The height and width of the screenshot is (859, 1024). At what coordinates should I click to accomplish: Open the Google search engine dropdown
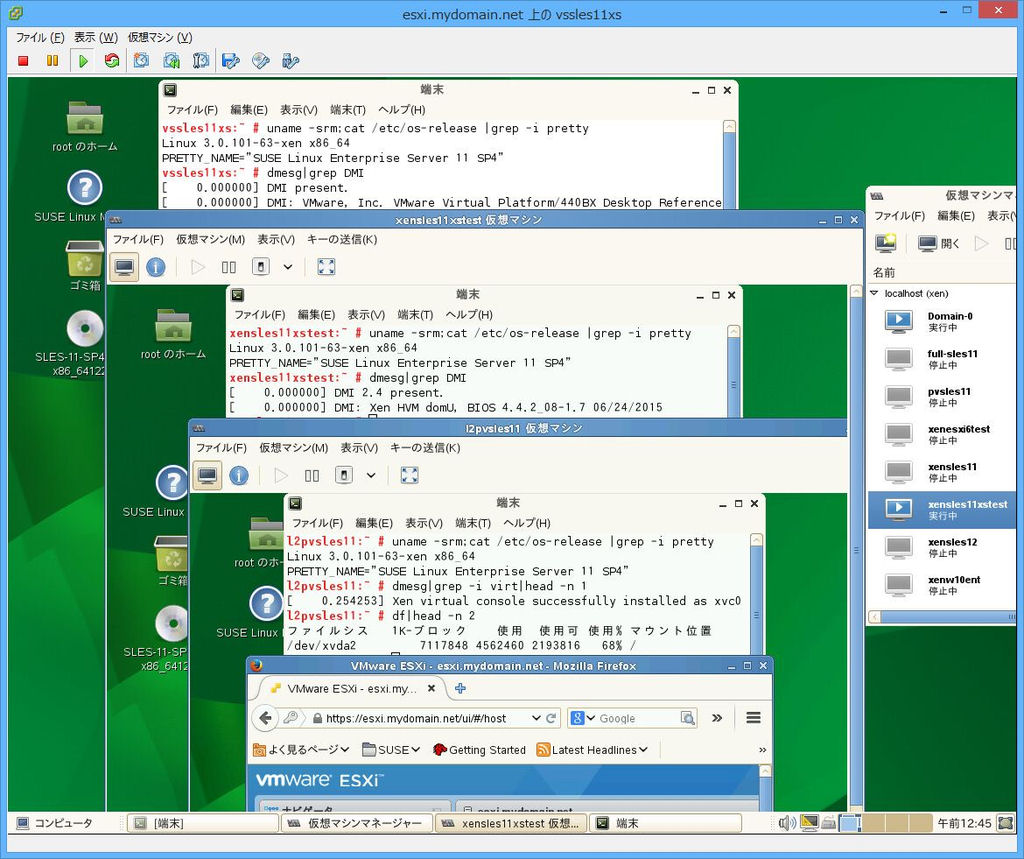(583, 718)
